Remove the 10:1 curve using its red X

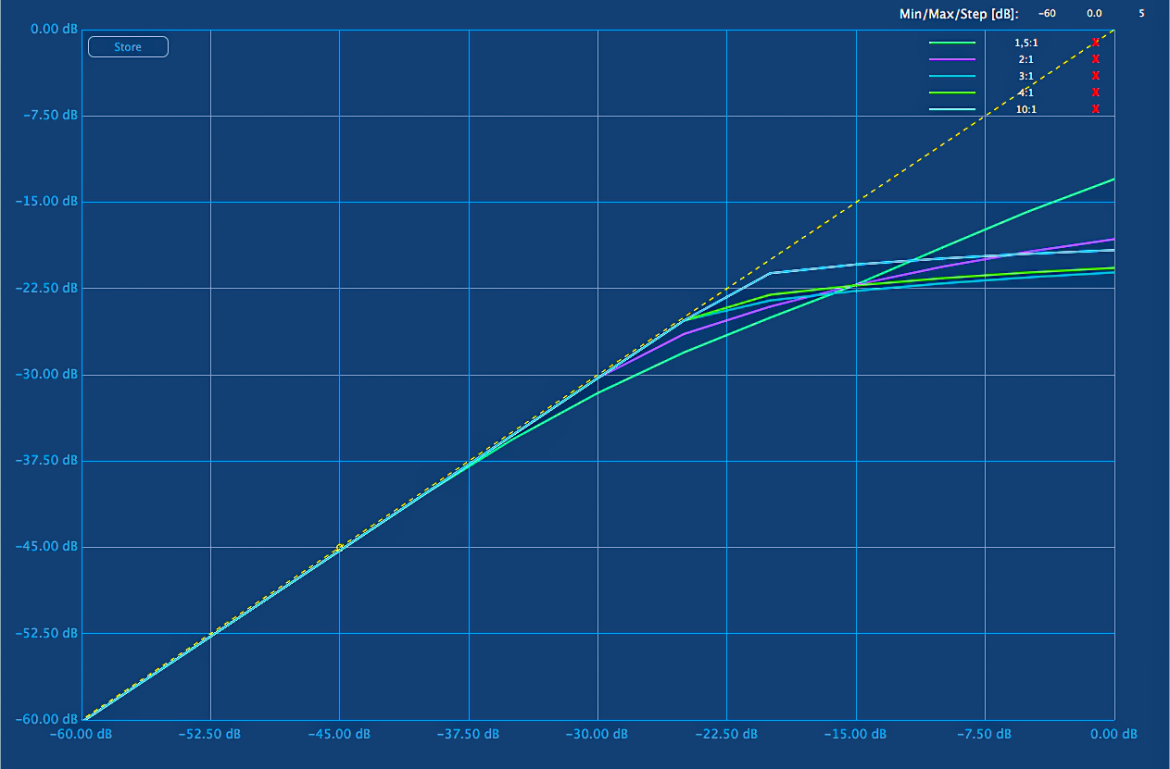coord(1095,109)
